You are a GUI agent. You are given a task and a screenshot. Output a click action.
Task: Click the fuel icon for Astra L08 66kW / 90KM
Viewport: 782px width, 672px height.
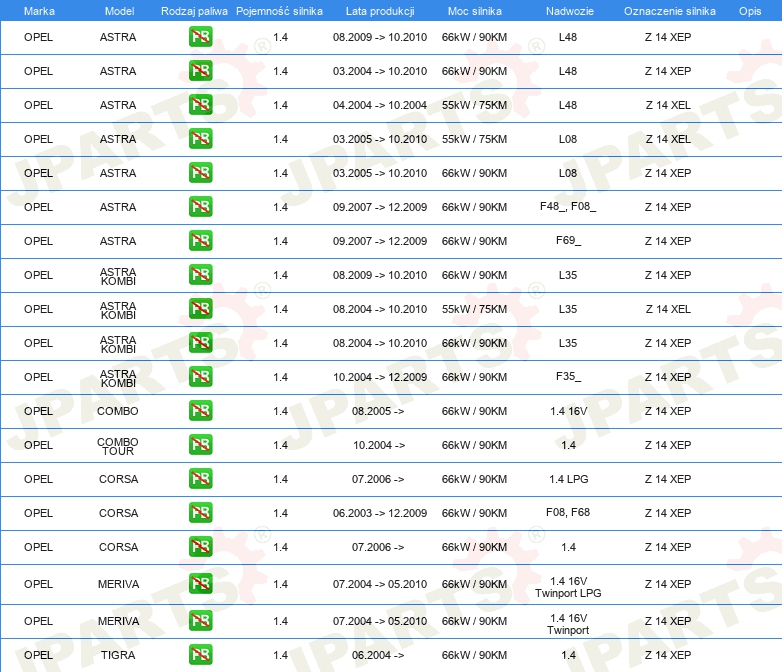200,173
